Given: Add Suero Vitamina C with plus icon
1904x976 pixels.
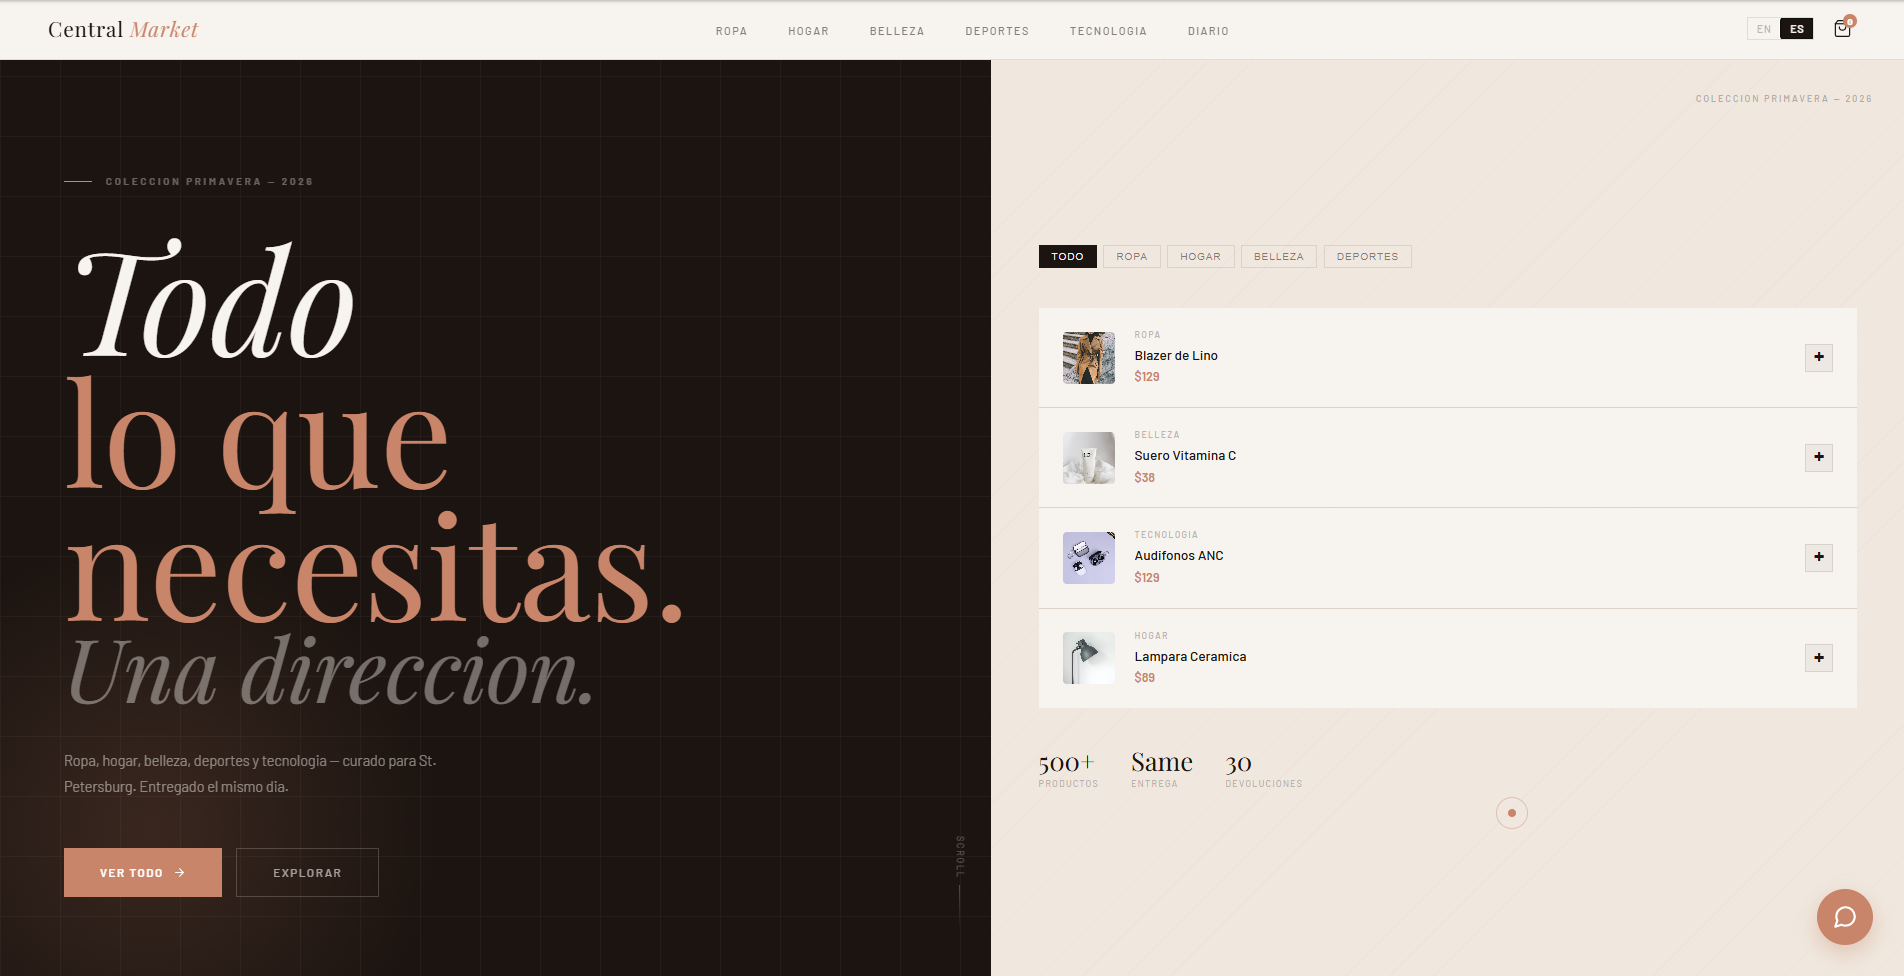Looking at the screenshot, I should tap(1818, 457).
